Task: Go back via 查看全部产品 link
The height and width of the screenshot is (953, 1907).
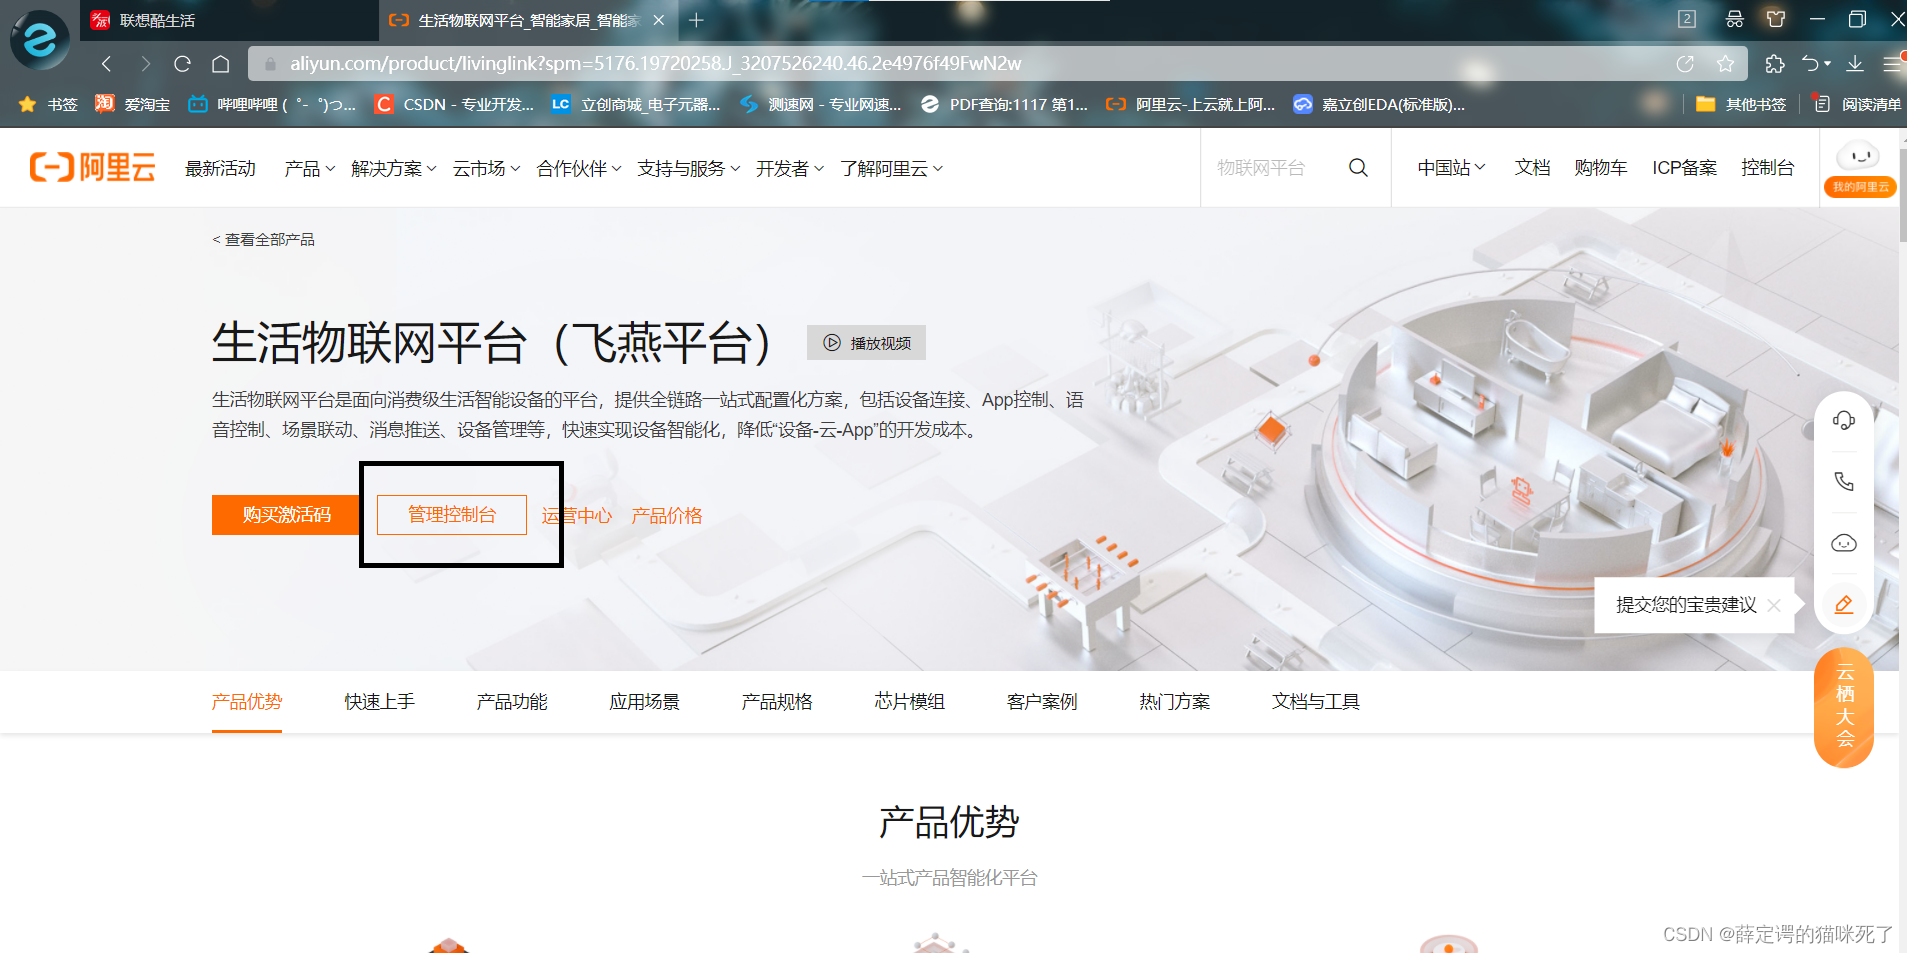Action: point(263,240)
